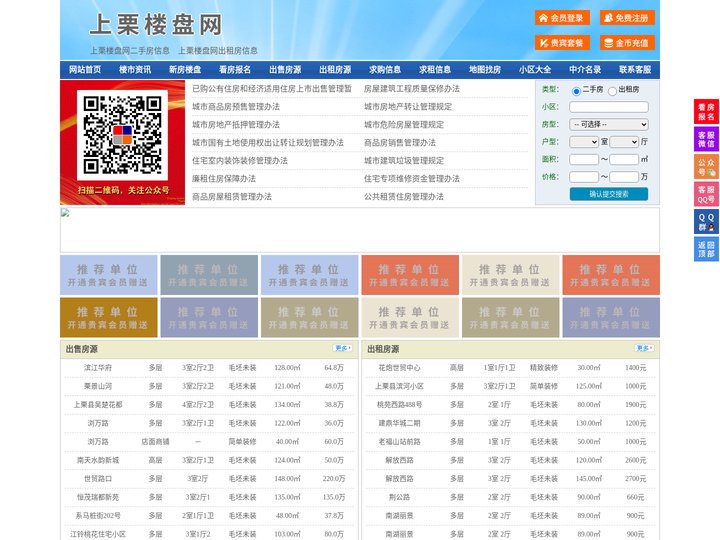Open the 看房报名 navigation menu item
The image size is (720, 540).
coord(235,70)
